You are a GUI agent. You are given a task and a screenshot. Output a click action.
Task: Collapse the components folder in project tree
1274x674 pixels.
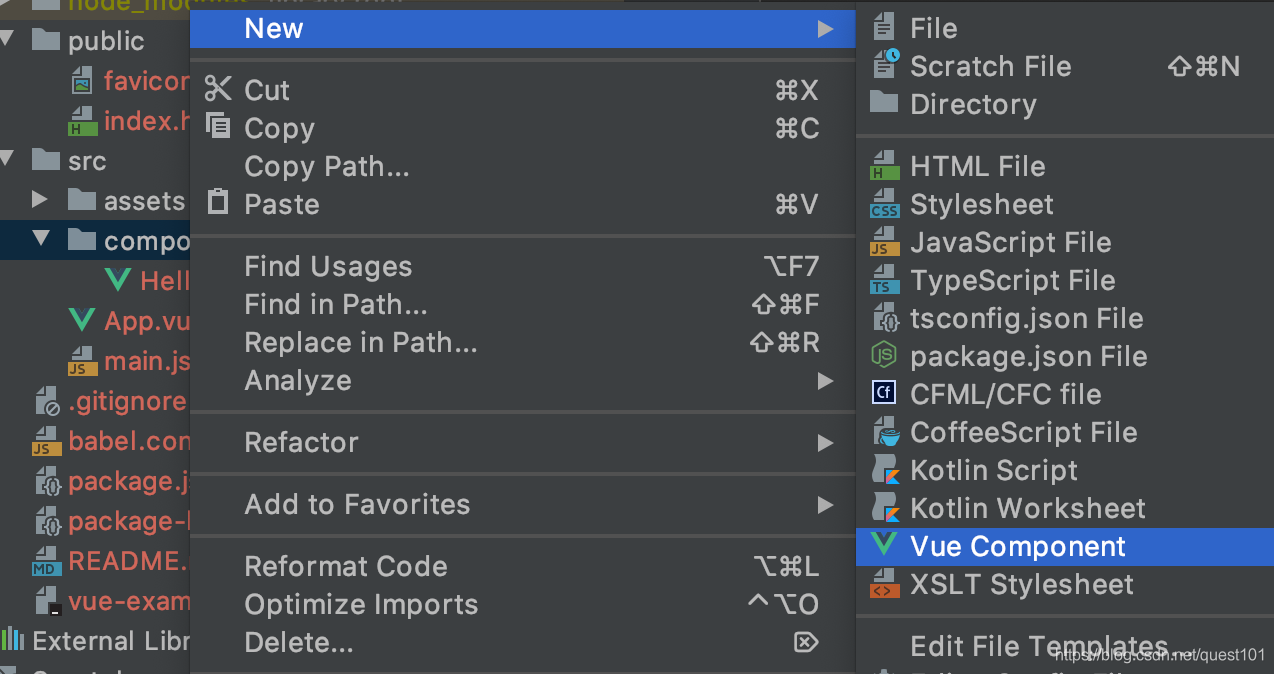tap(41, 240)
